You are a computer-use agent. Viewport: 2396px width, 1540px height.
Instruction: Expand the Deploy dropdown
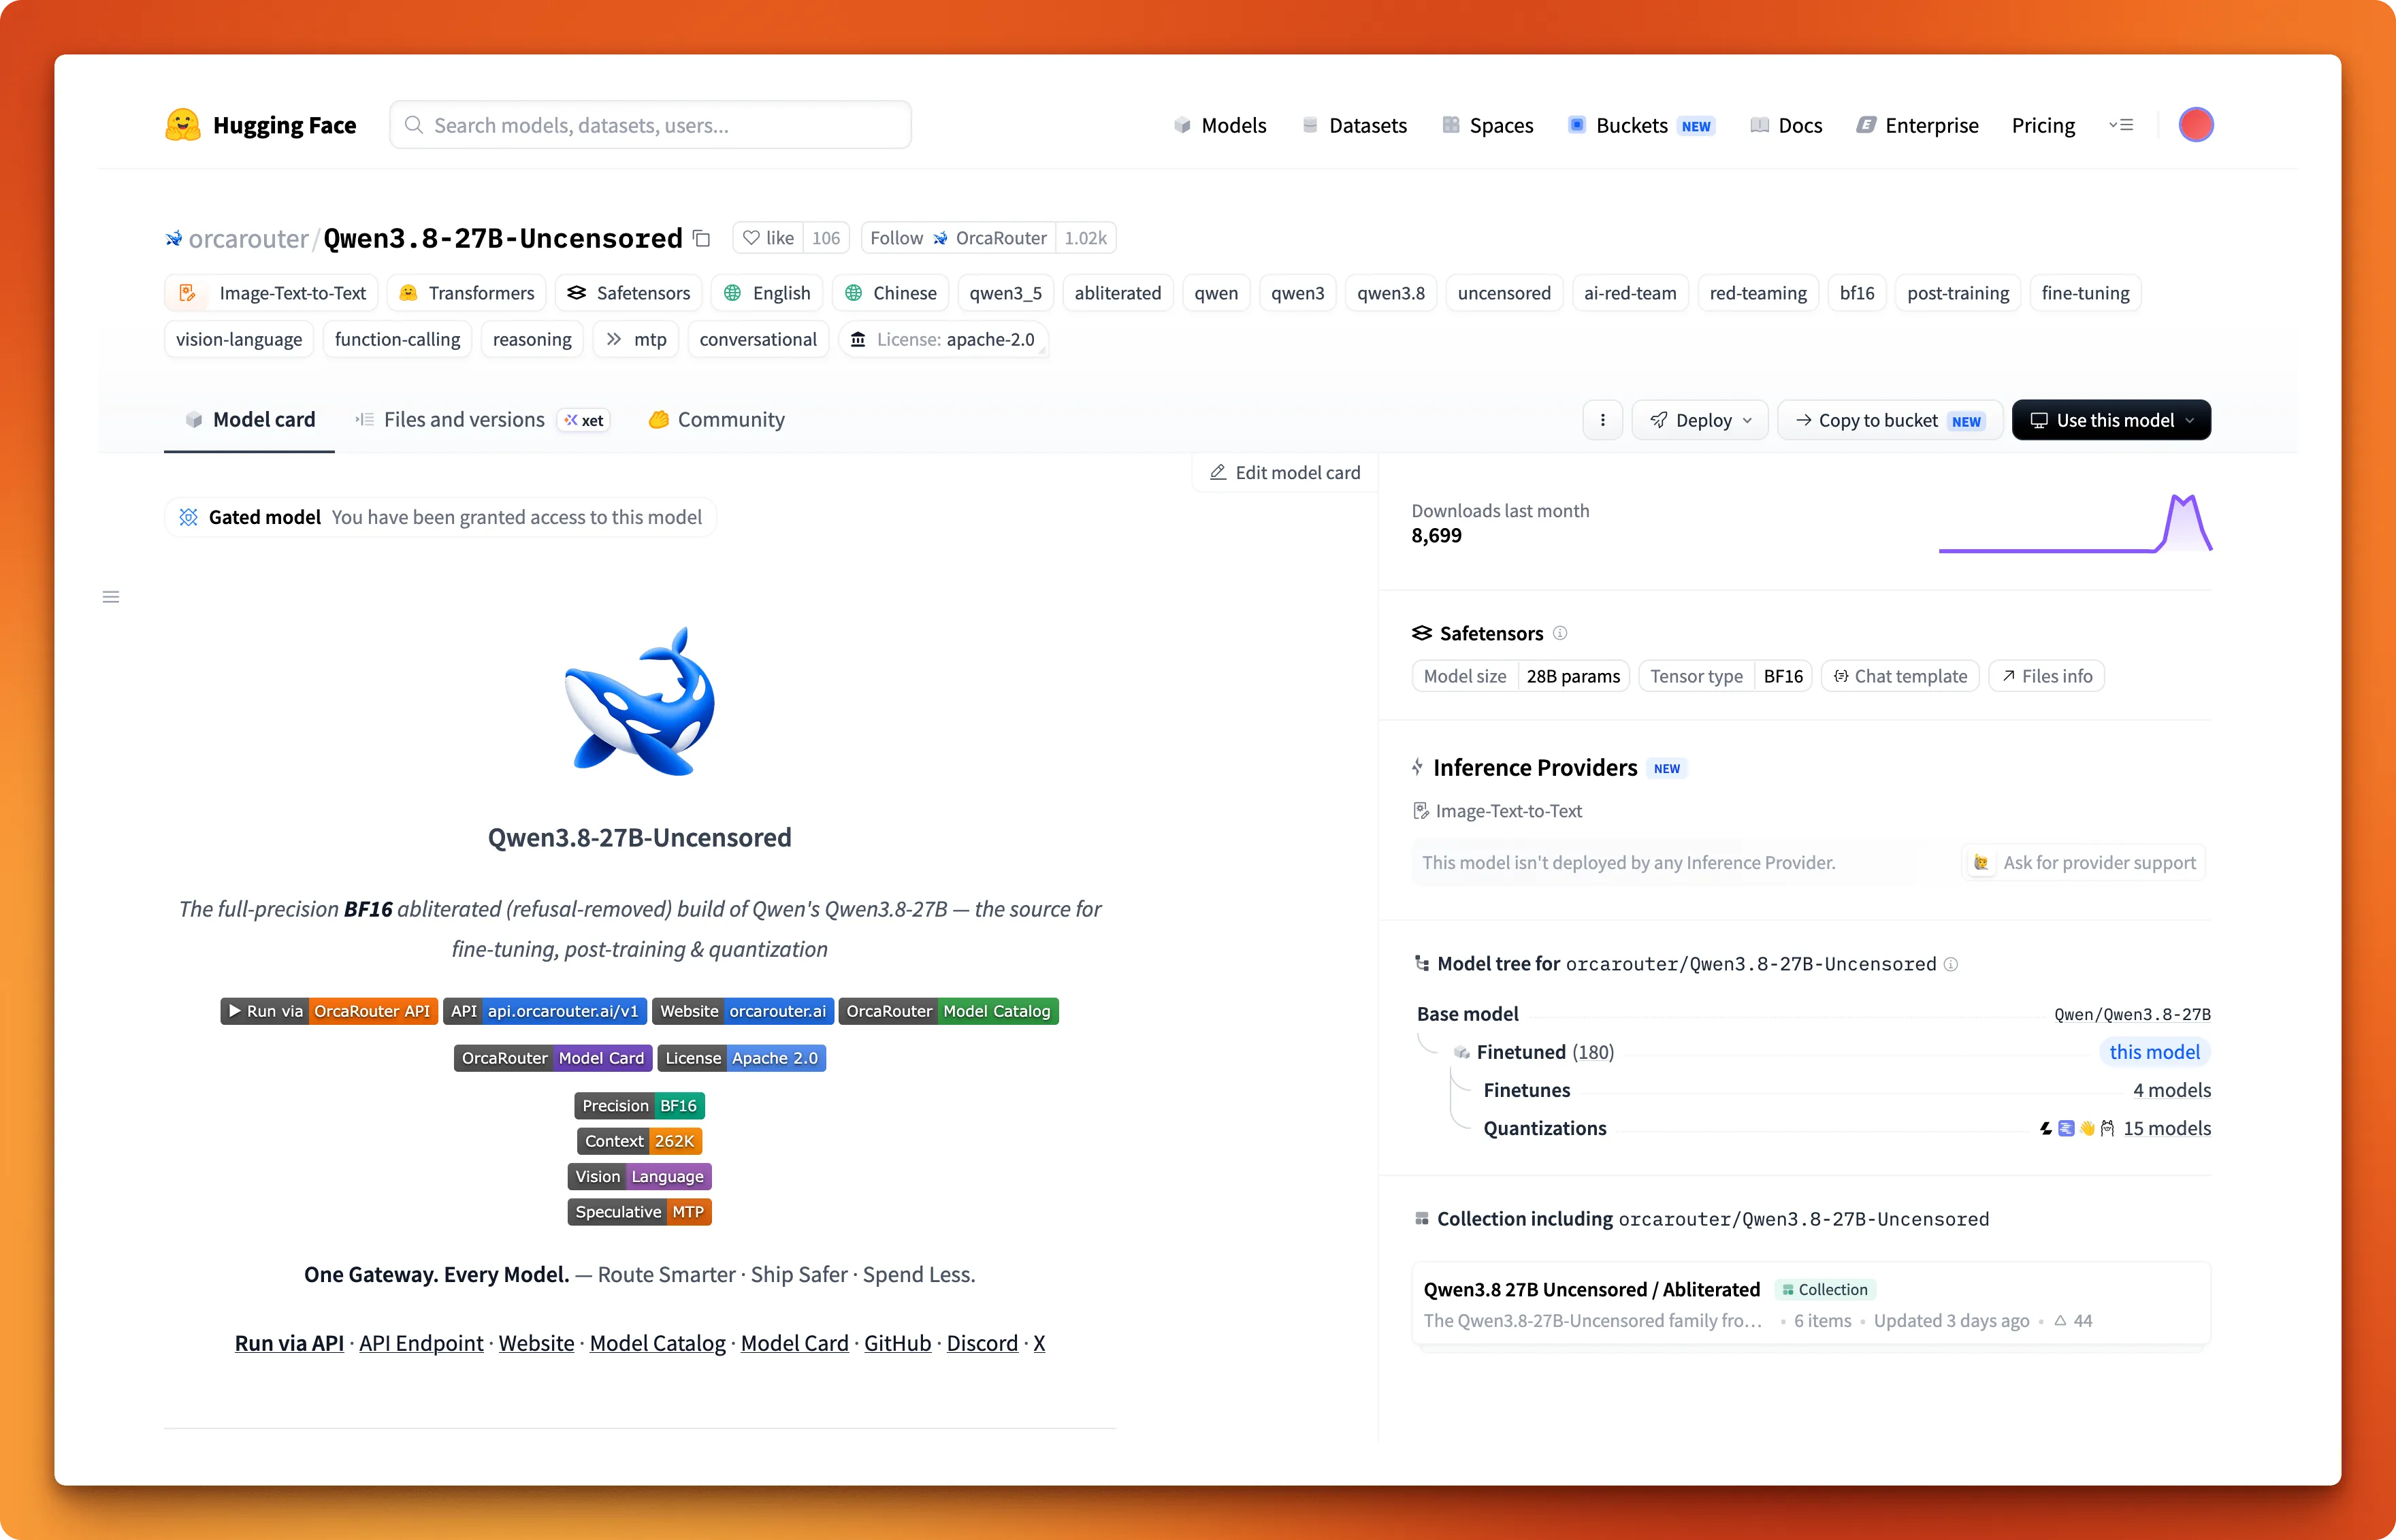click(x=1700, y=420)
